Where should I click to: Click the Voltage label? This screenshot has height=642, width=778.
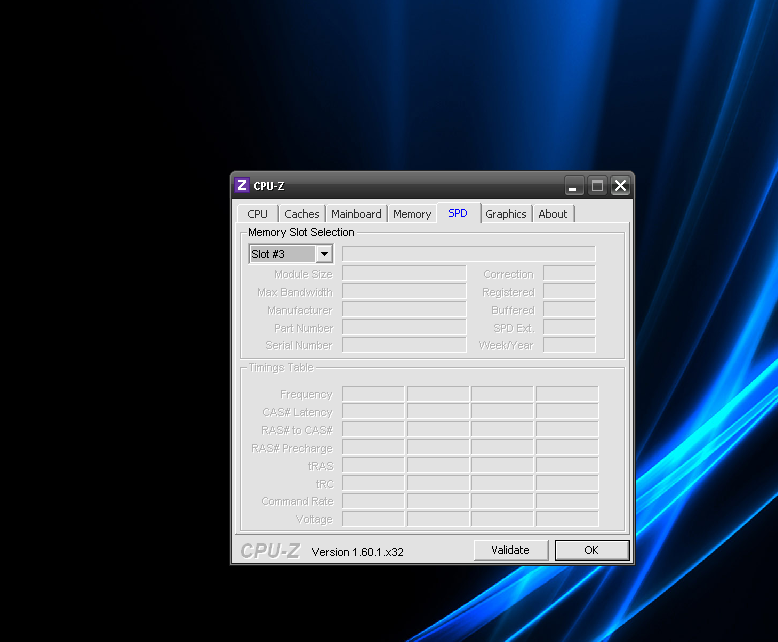coord(314,519)
